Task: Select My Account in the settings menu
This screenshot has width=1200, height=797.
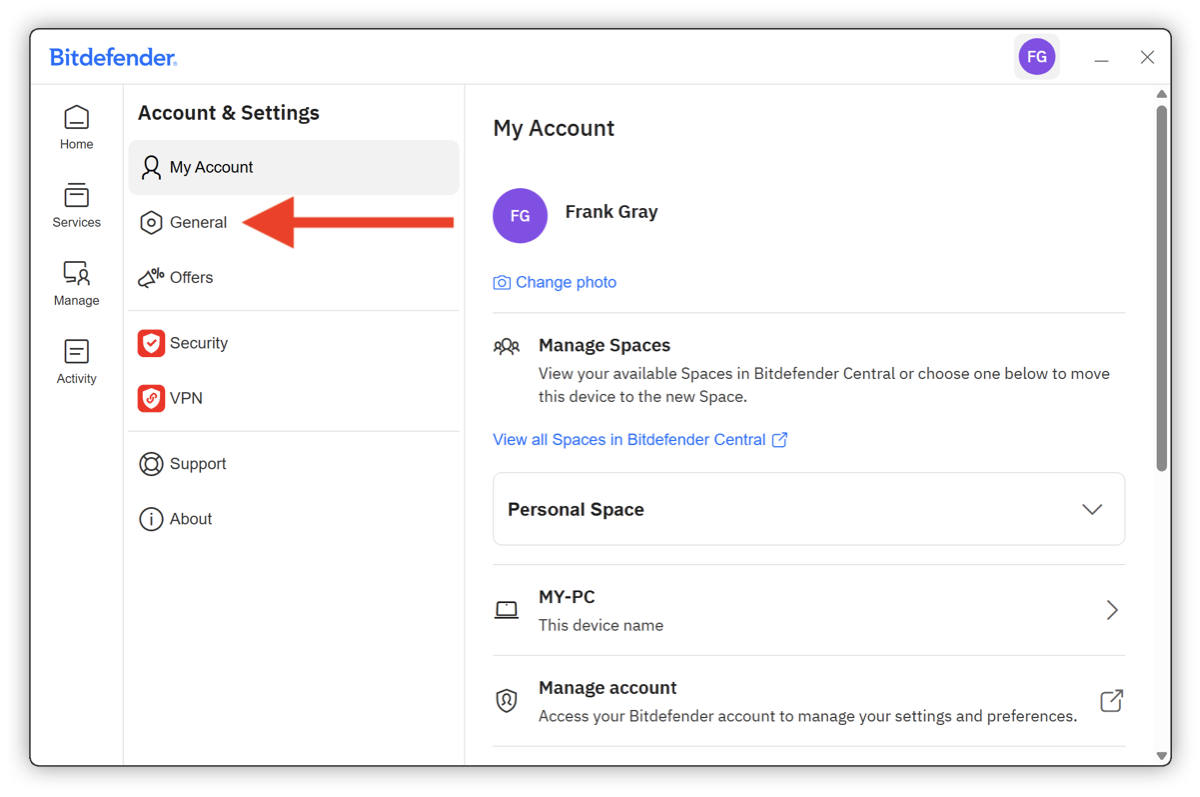Action: (x=294, y=167)
